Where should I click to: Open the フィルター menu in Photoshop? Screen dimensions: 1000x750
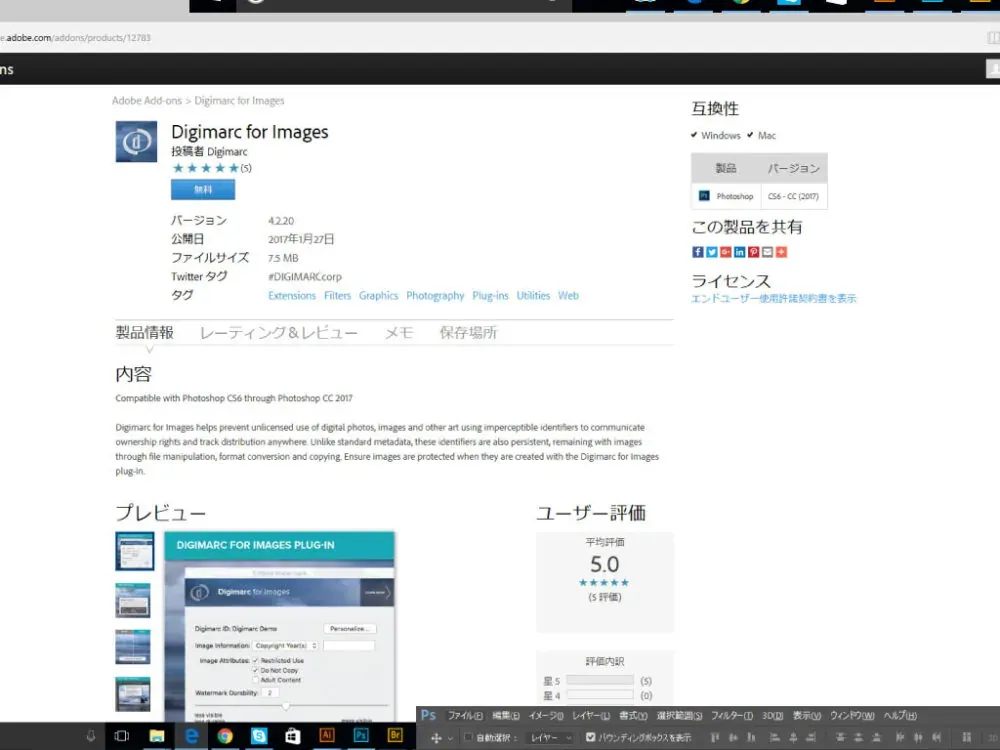[x=732, y=716]
